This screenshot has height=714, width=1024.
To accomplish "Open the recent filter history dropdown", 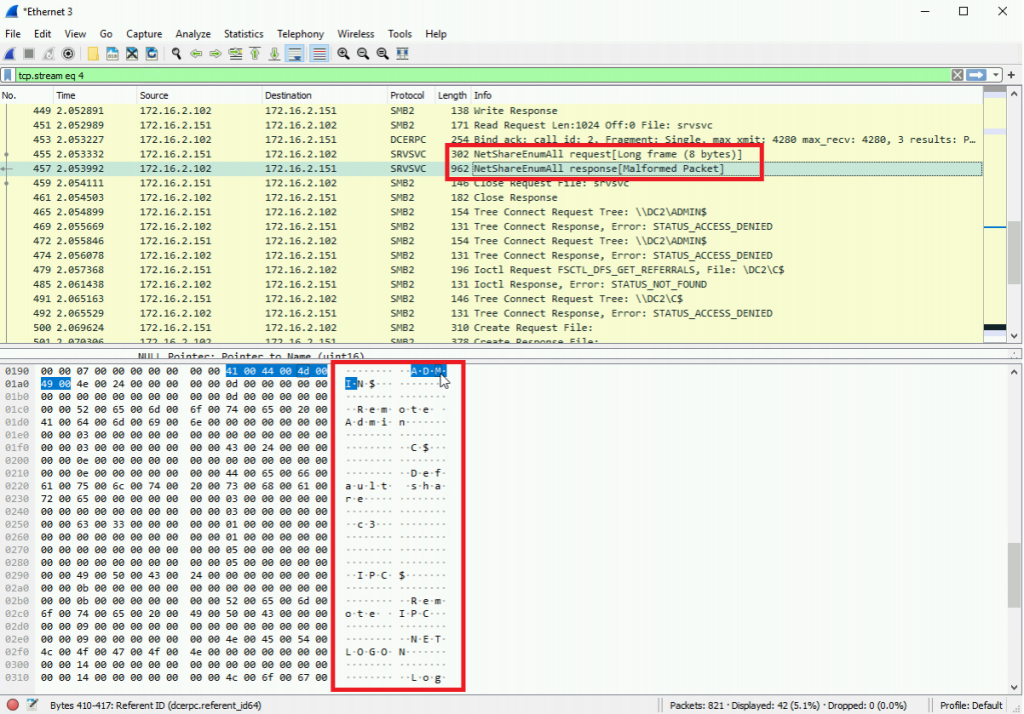I will tap(995, 76).
